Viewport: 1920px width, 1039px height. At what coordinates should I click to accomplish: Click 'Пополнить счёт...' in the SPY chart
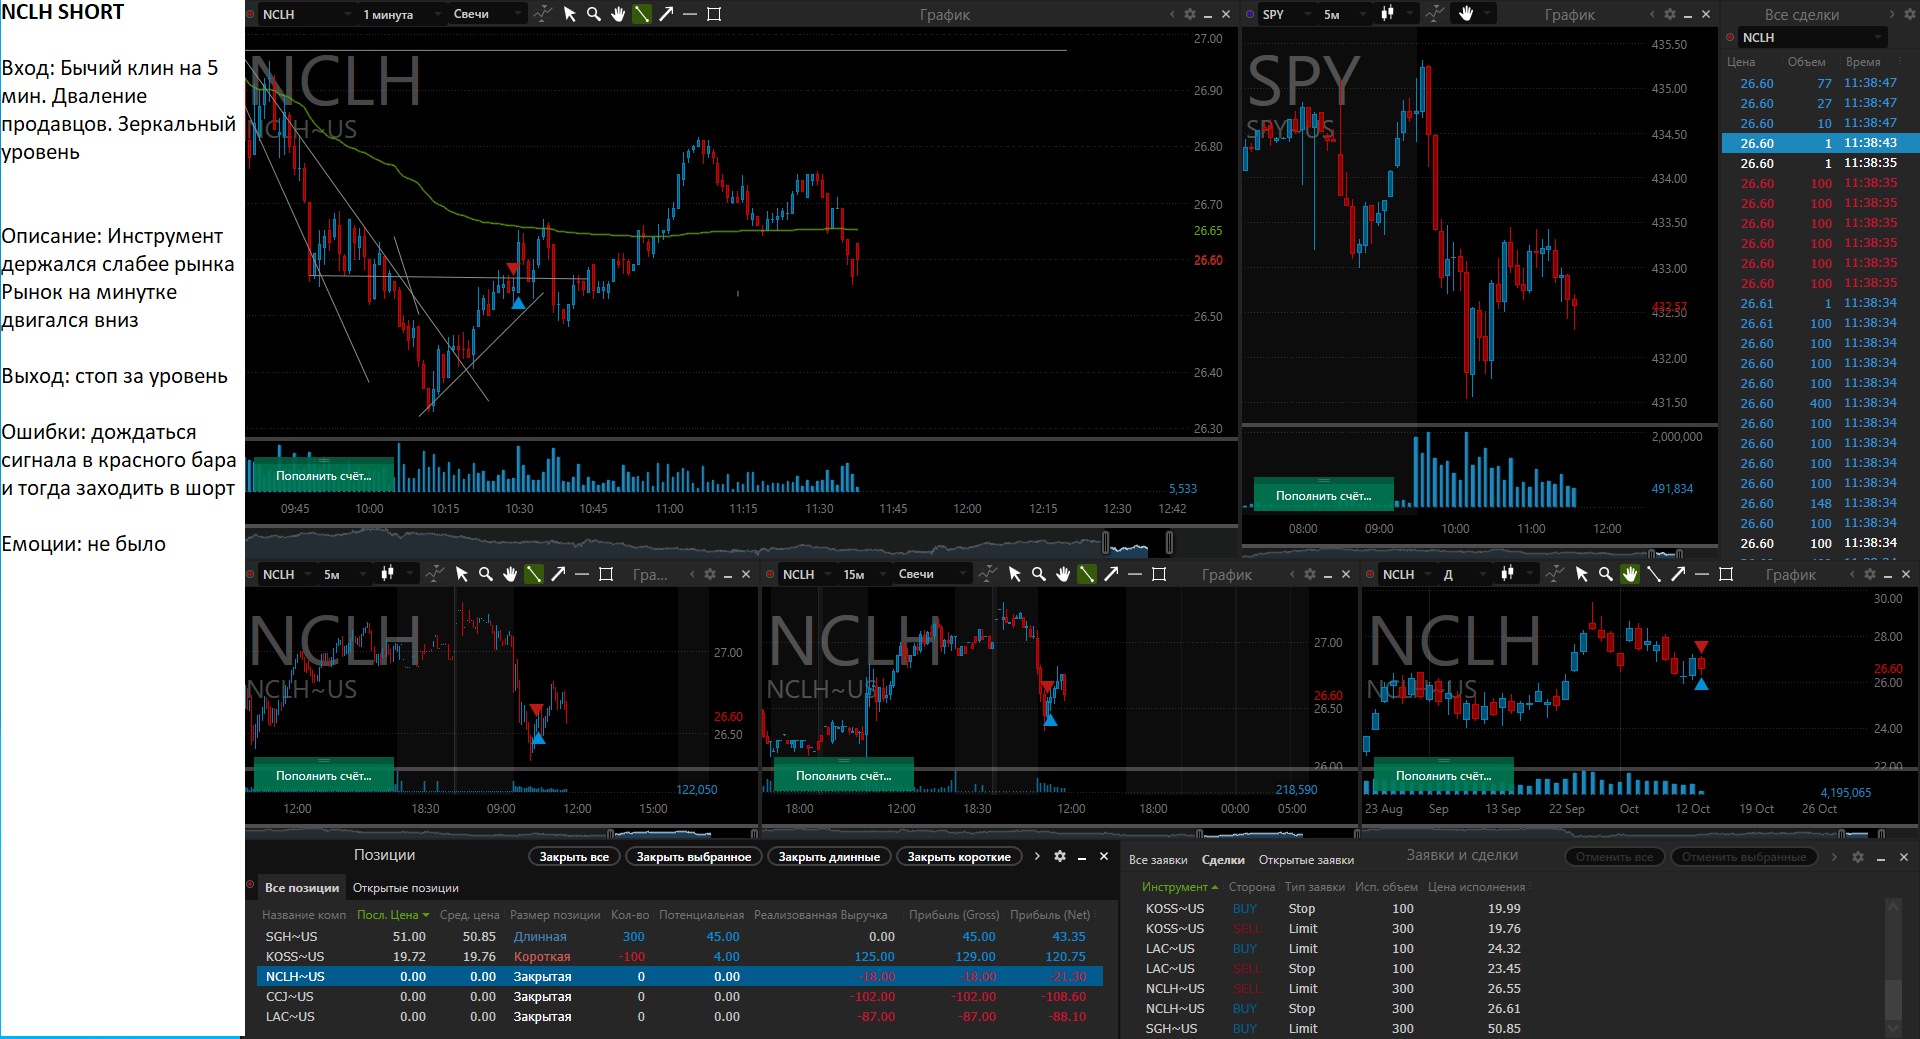pos(1323,496)
